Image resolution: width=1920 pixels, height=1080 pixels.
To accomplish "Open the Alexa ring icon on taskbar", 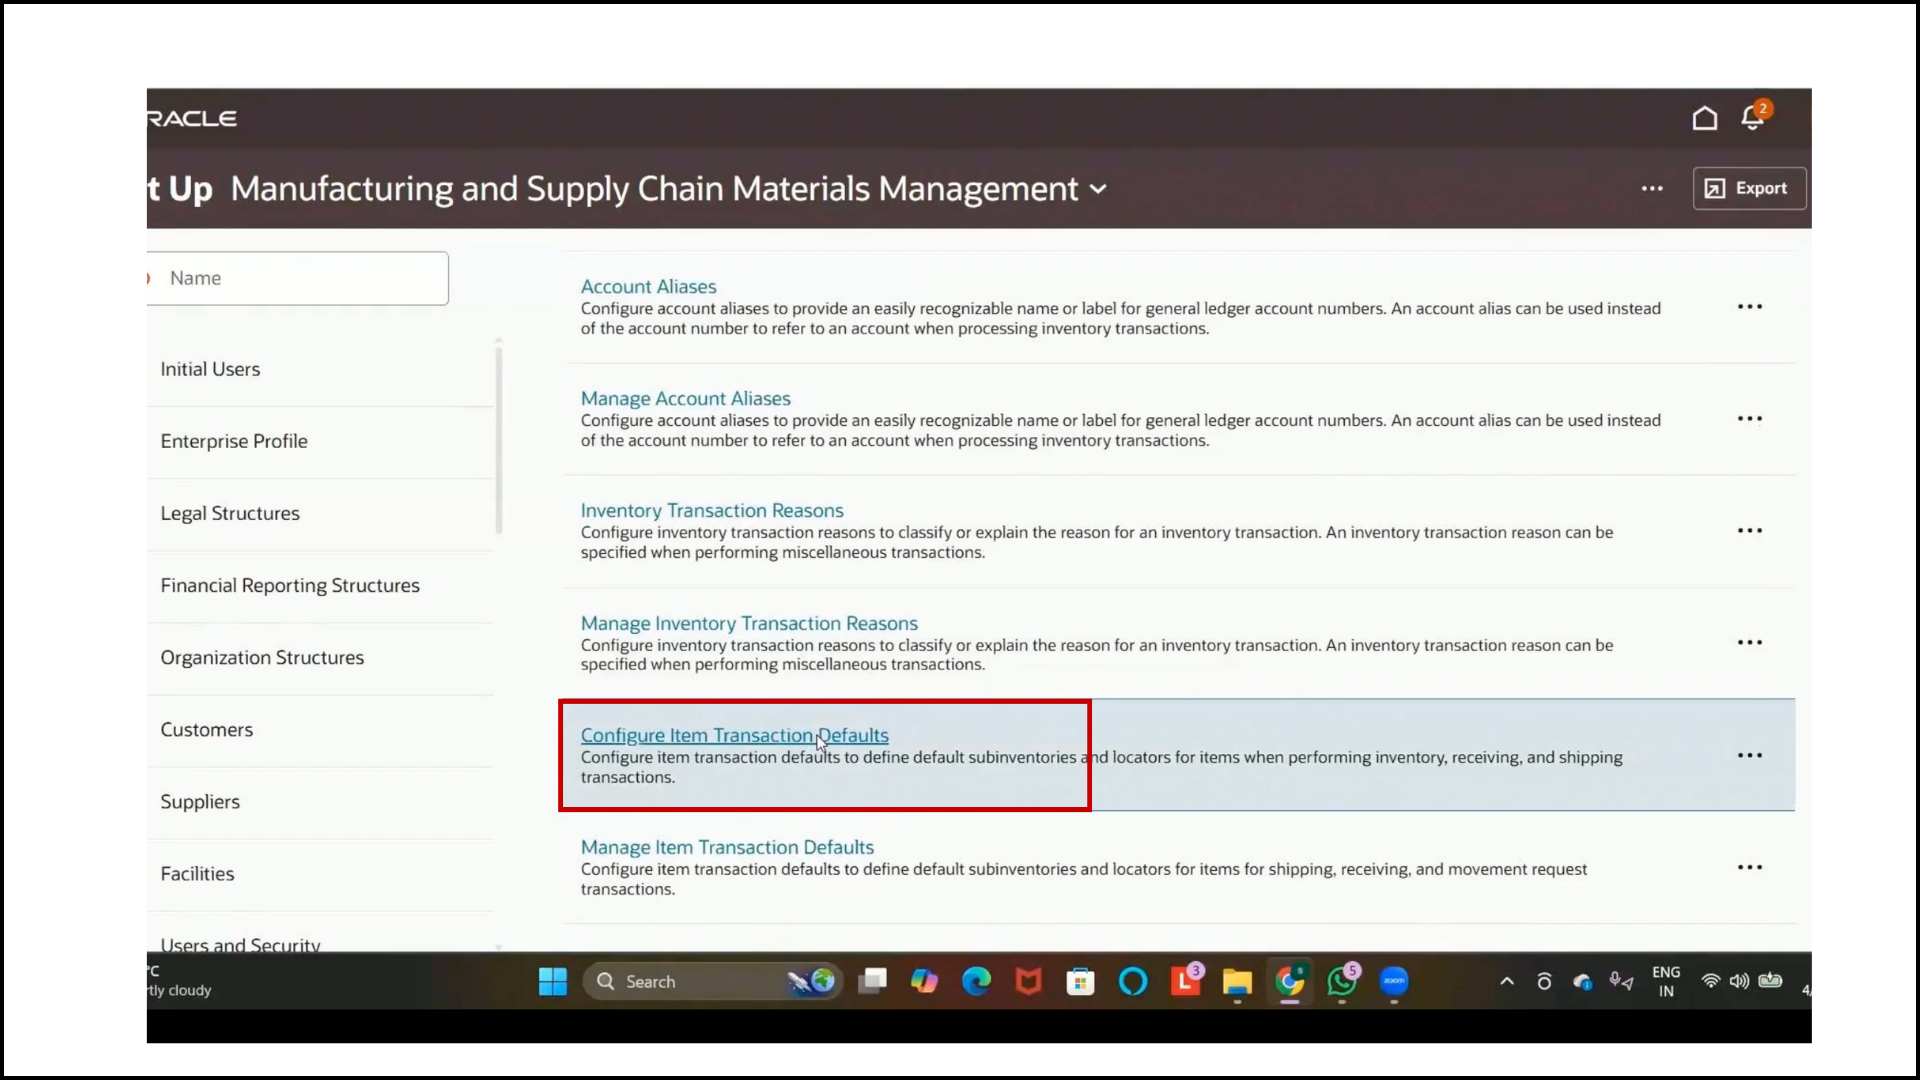I will click(1133, 981).
